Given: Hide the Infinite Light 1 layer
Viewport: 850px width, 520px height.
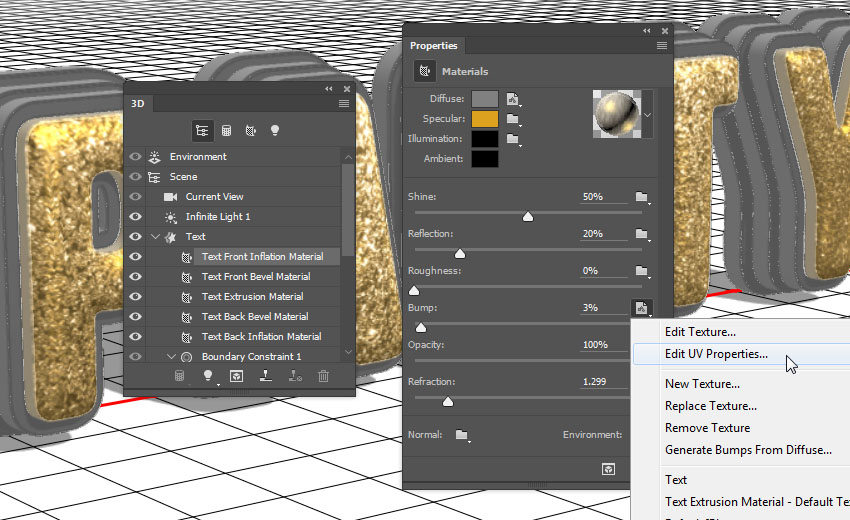Looking at the screenshot, I should pos(136,217).
